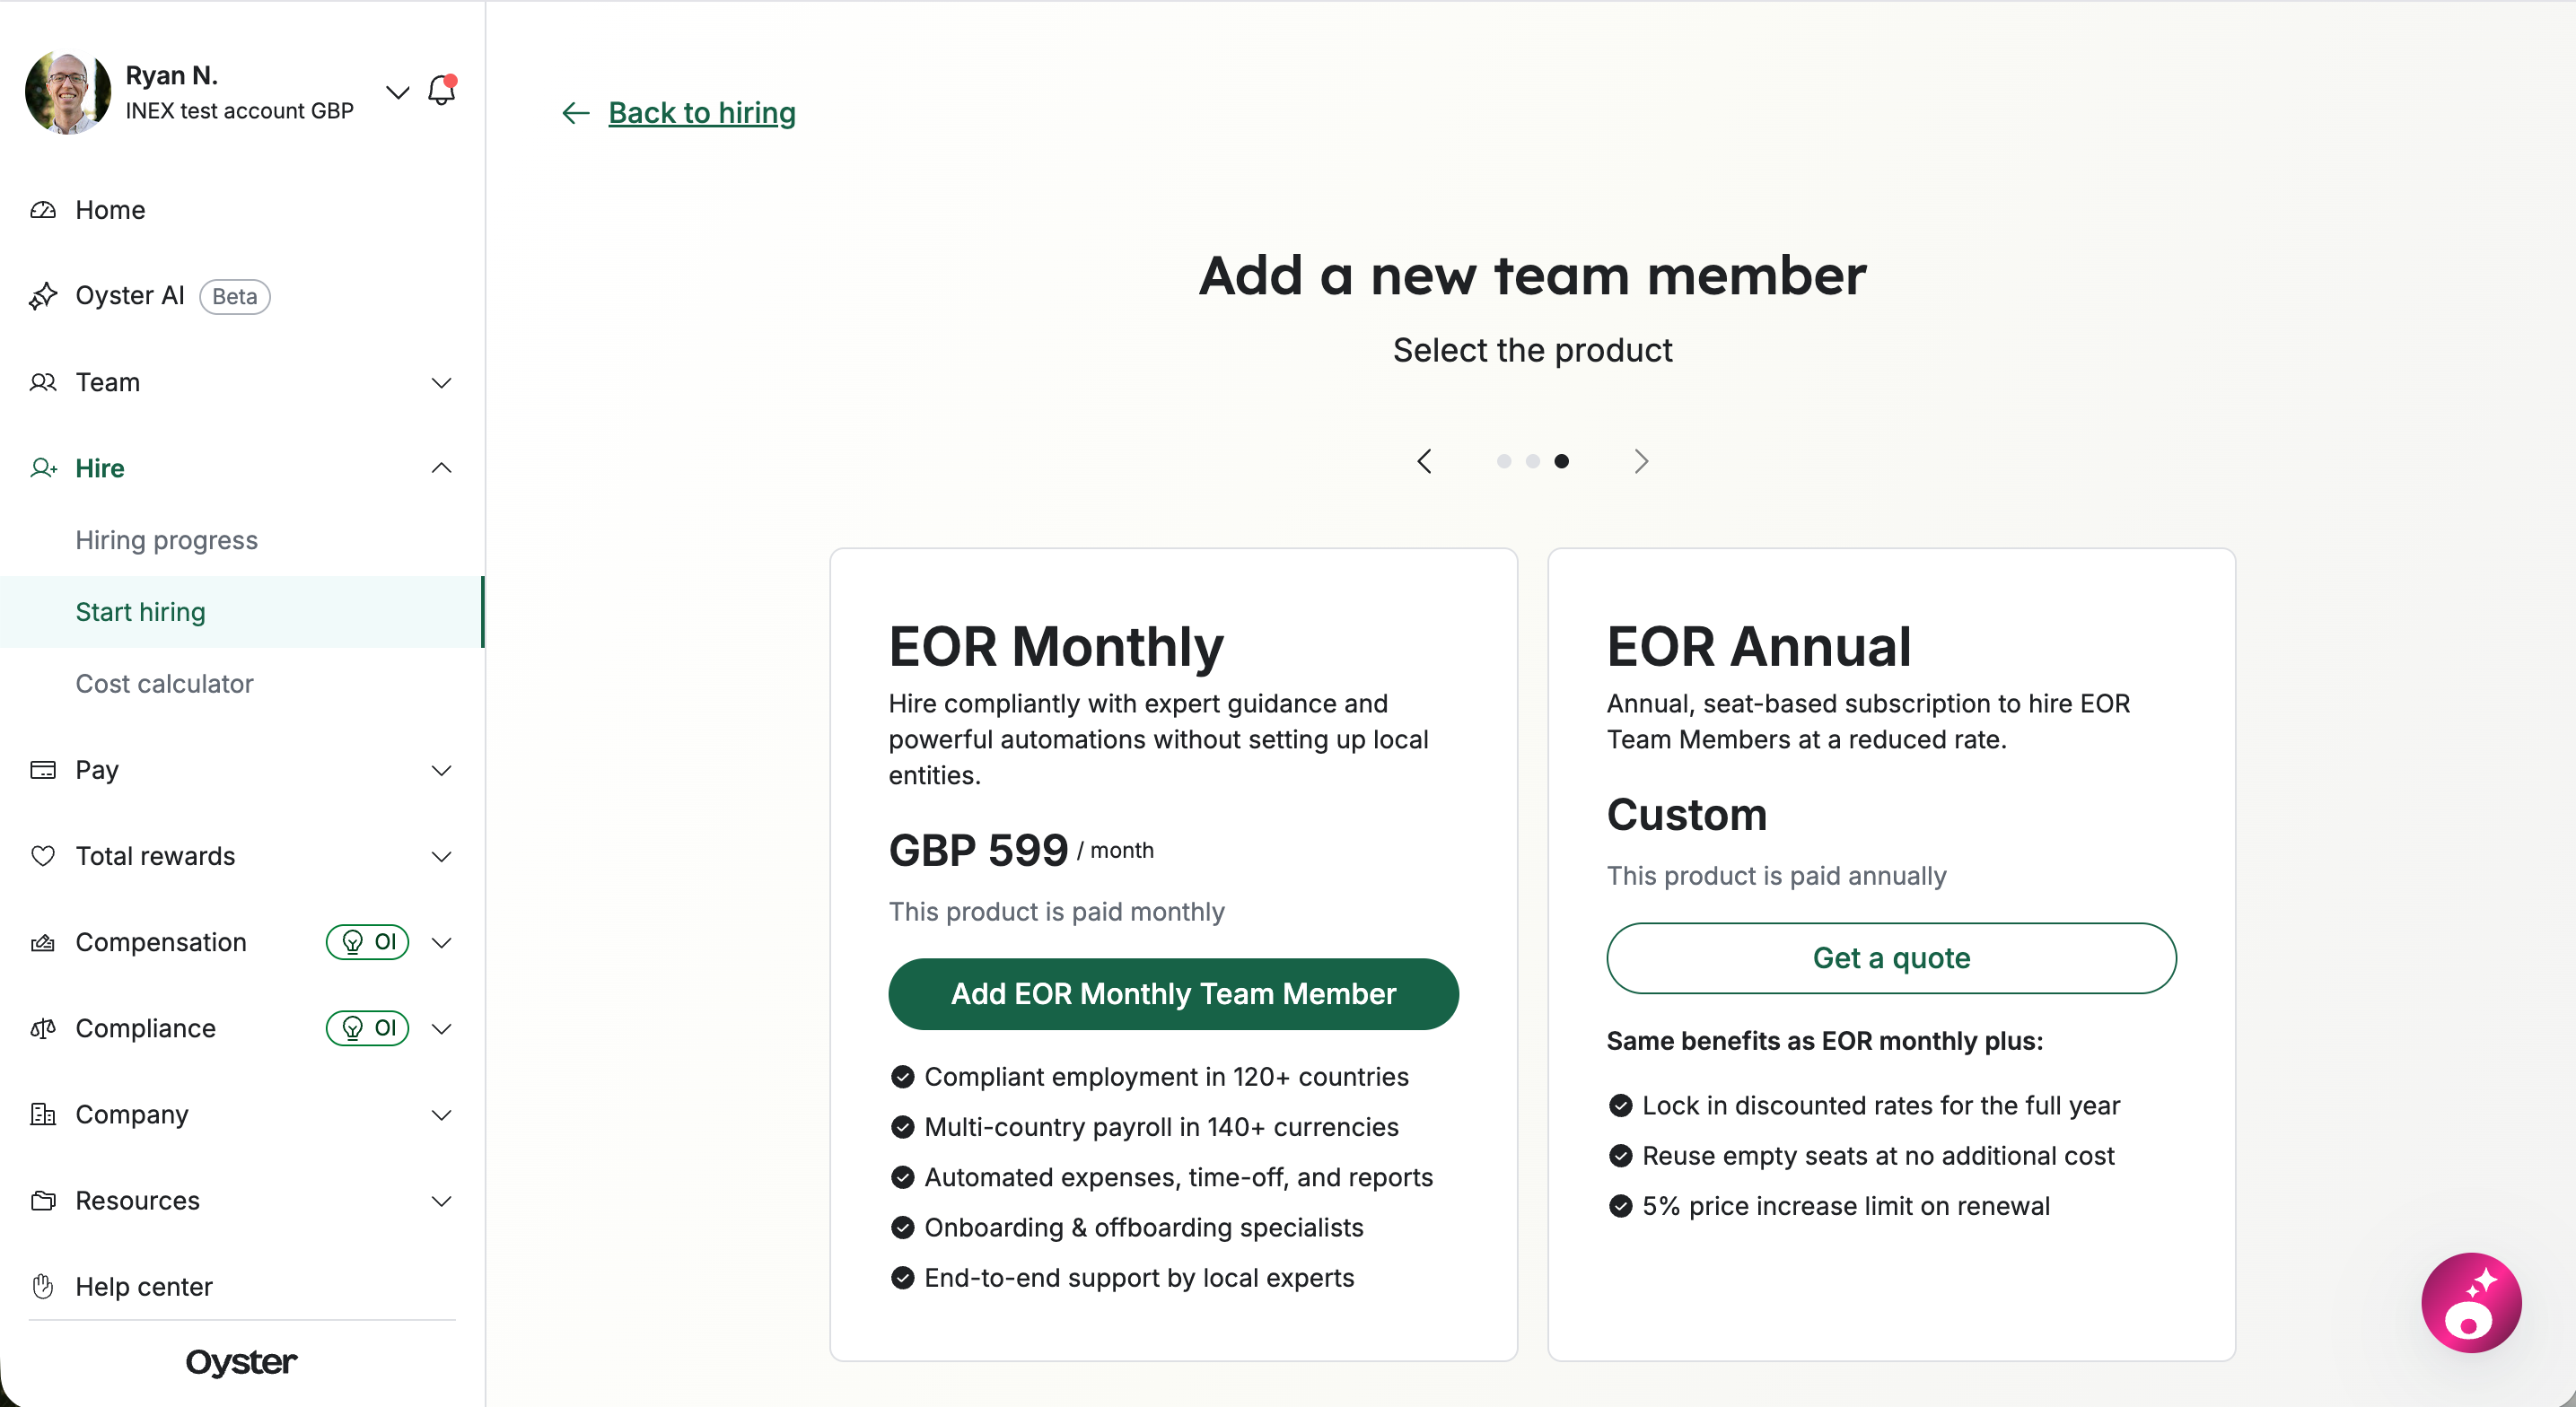Click the Resources folder icon

43,1200
